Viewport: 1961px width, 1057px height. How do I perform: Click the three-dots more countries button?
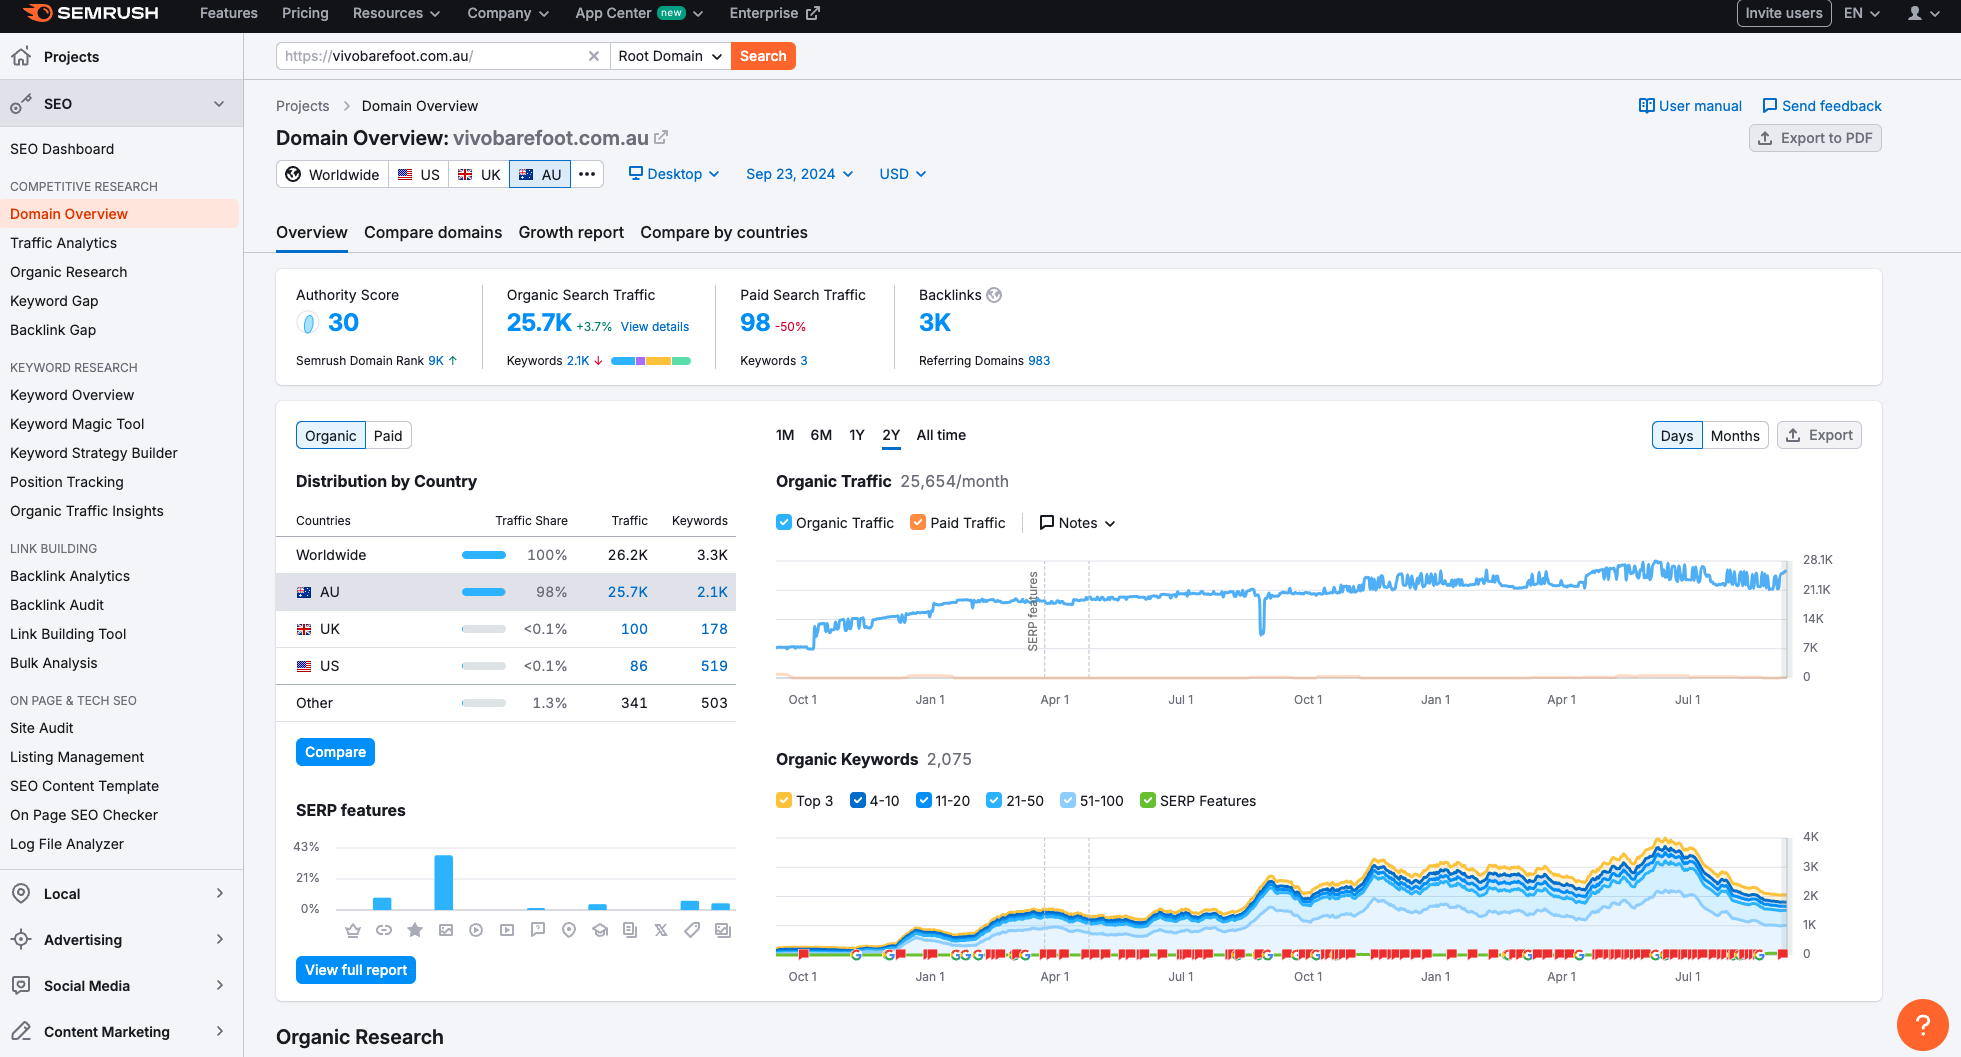587,174
